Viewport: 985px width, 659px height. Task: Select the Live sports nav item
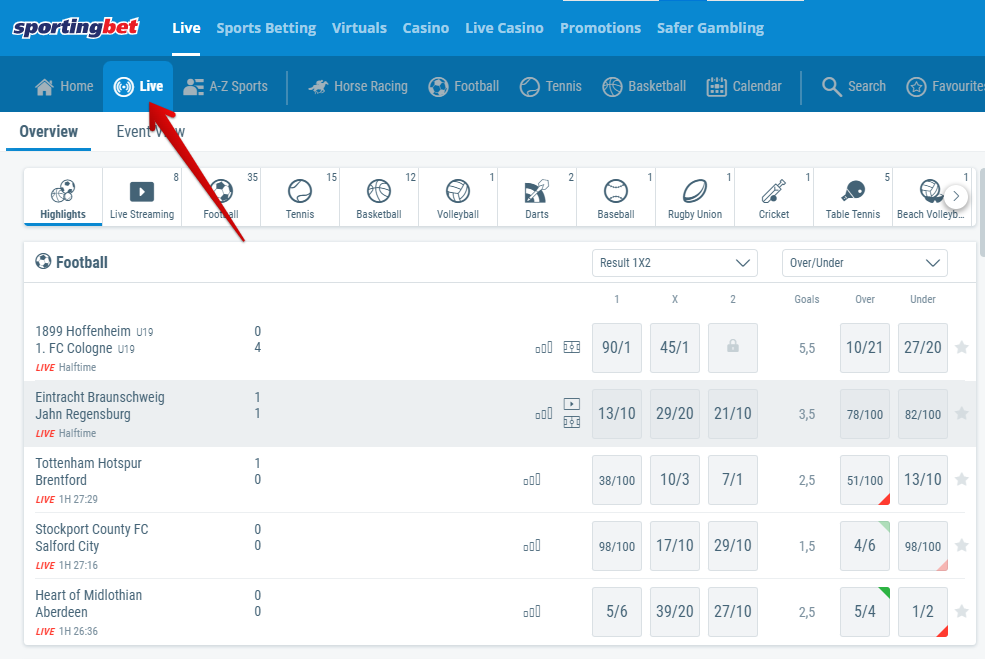click(138, 87)
